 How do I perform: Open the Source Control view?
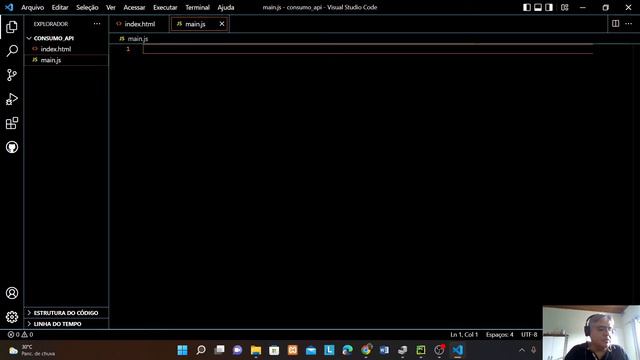[x=12, y=75]
